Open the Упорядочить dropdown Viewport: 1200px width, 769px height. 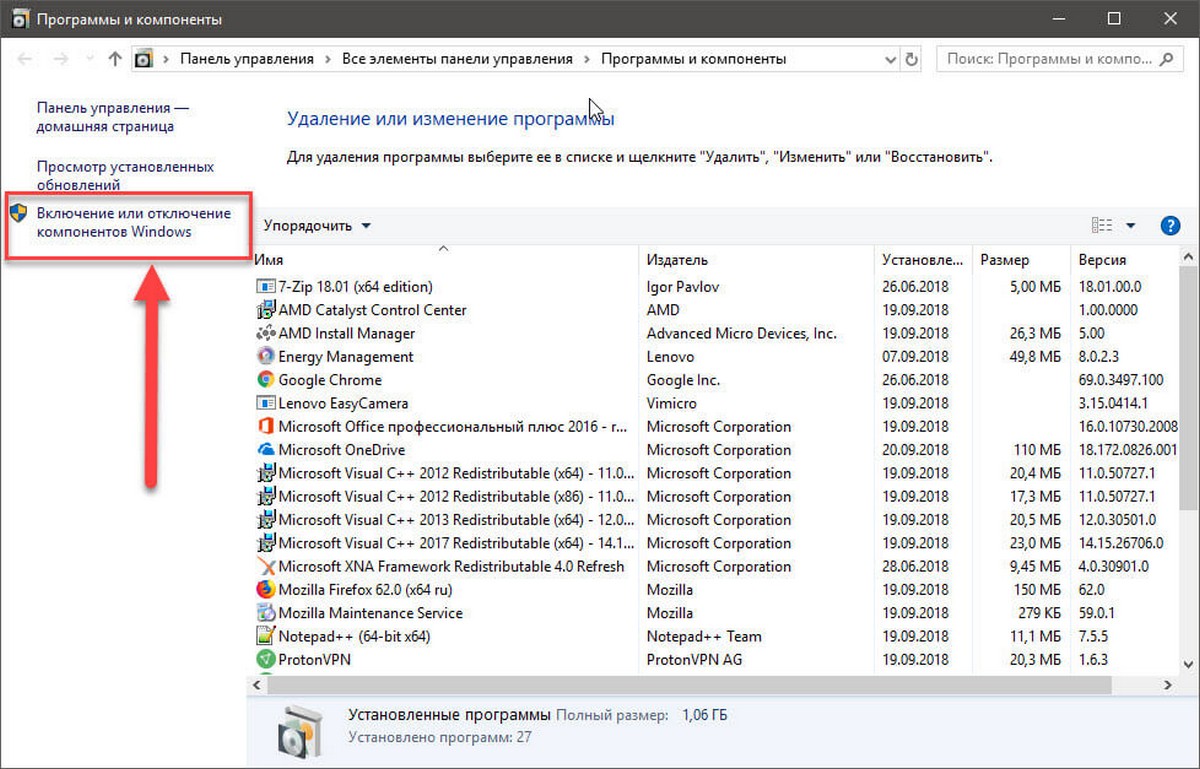(317, 225)
